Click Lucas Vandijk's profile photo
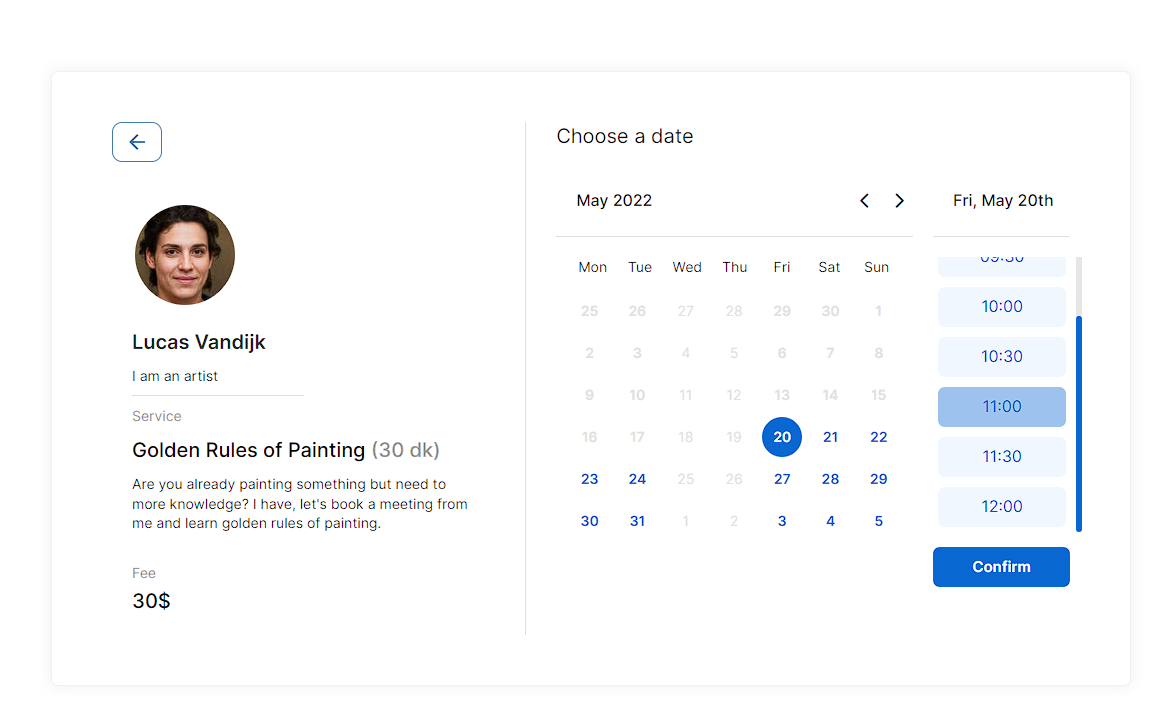This screenshot has width=1173, height=727. (185, 255)
